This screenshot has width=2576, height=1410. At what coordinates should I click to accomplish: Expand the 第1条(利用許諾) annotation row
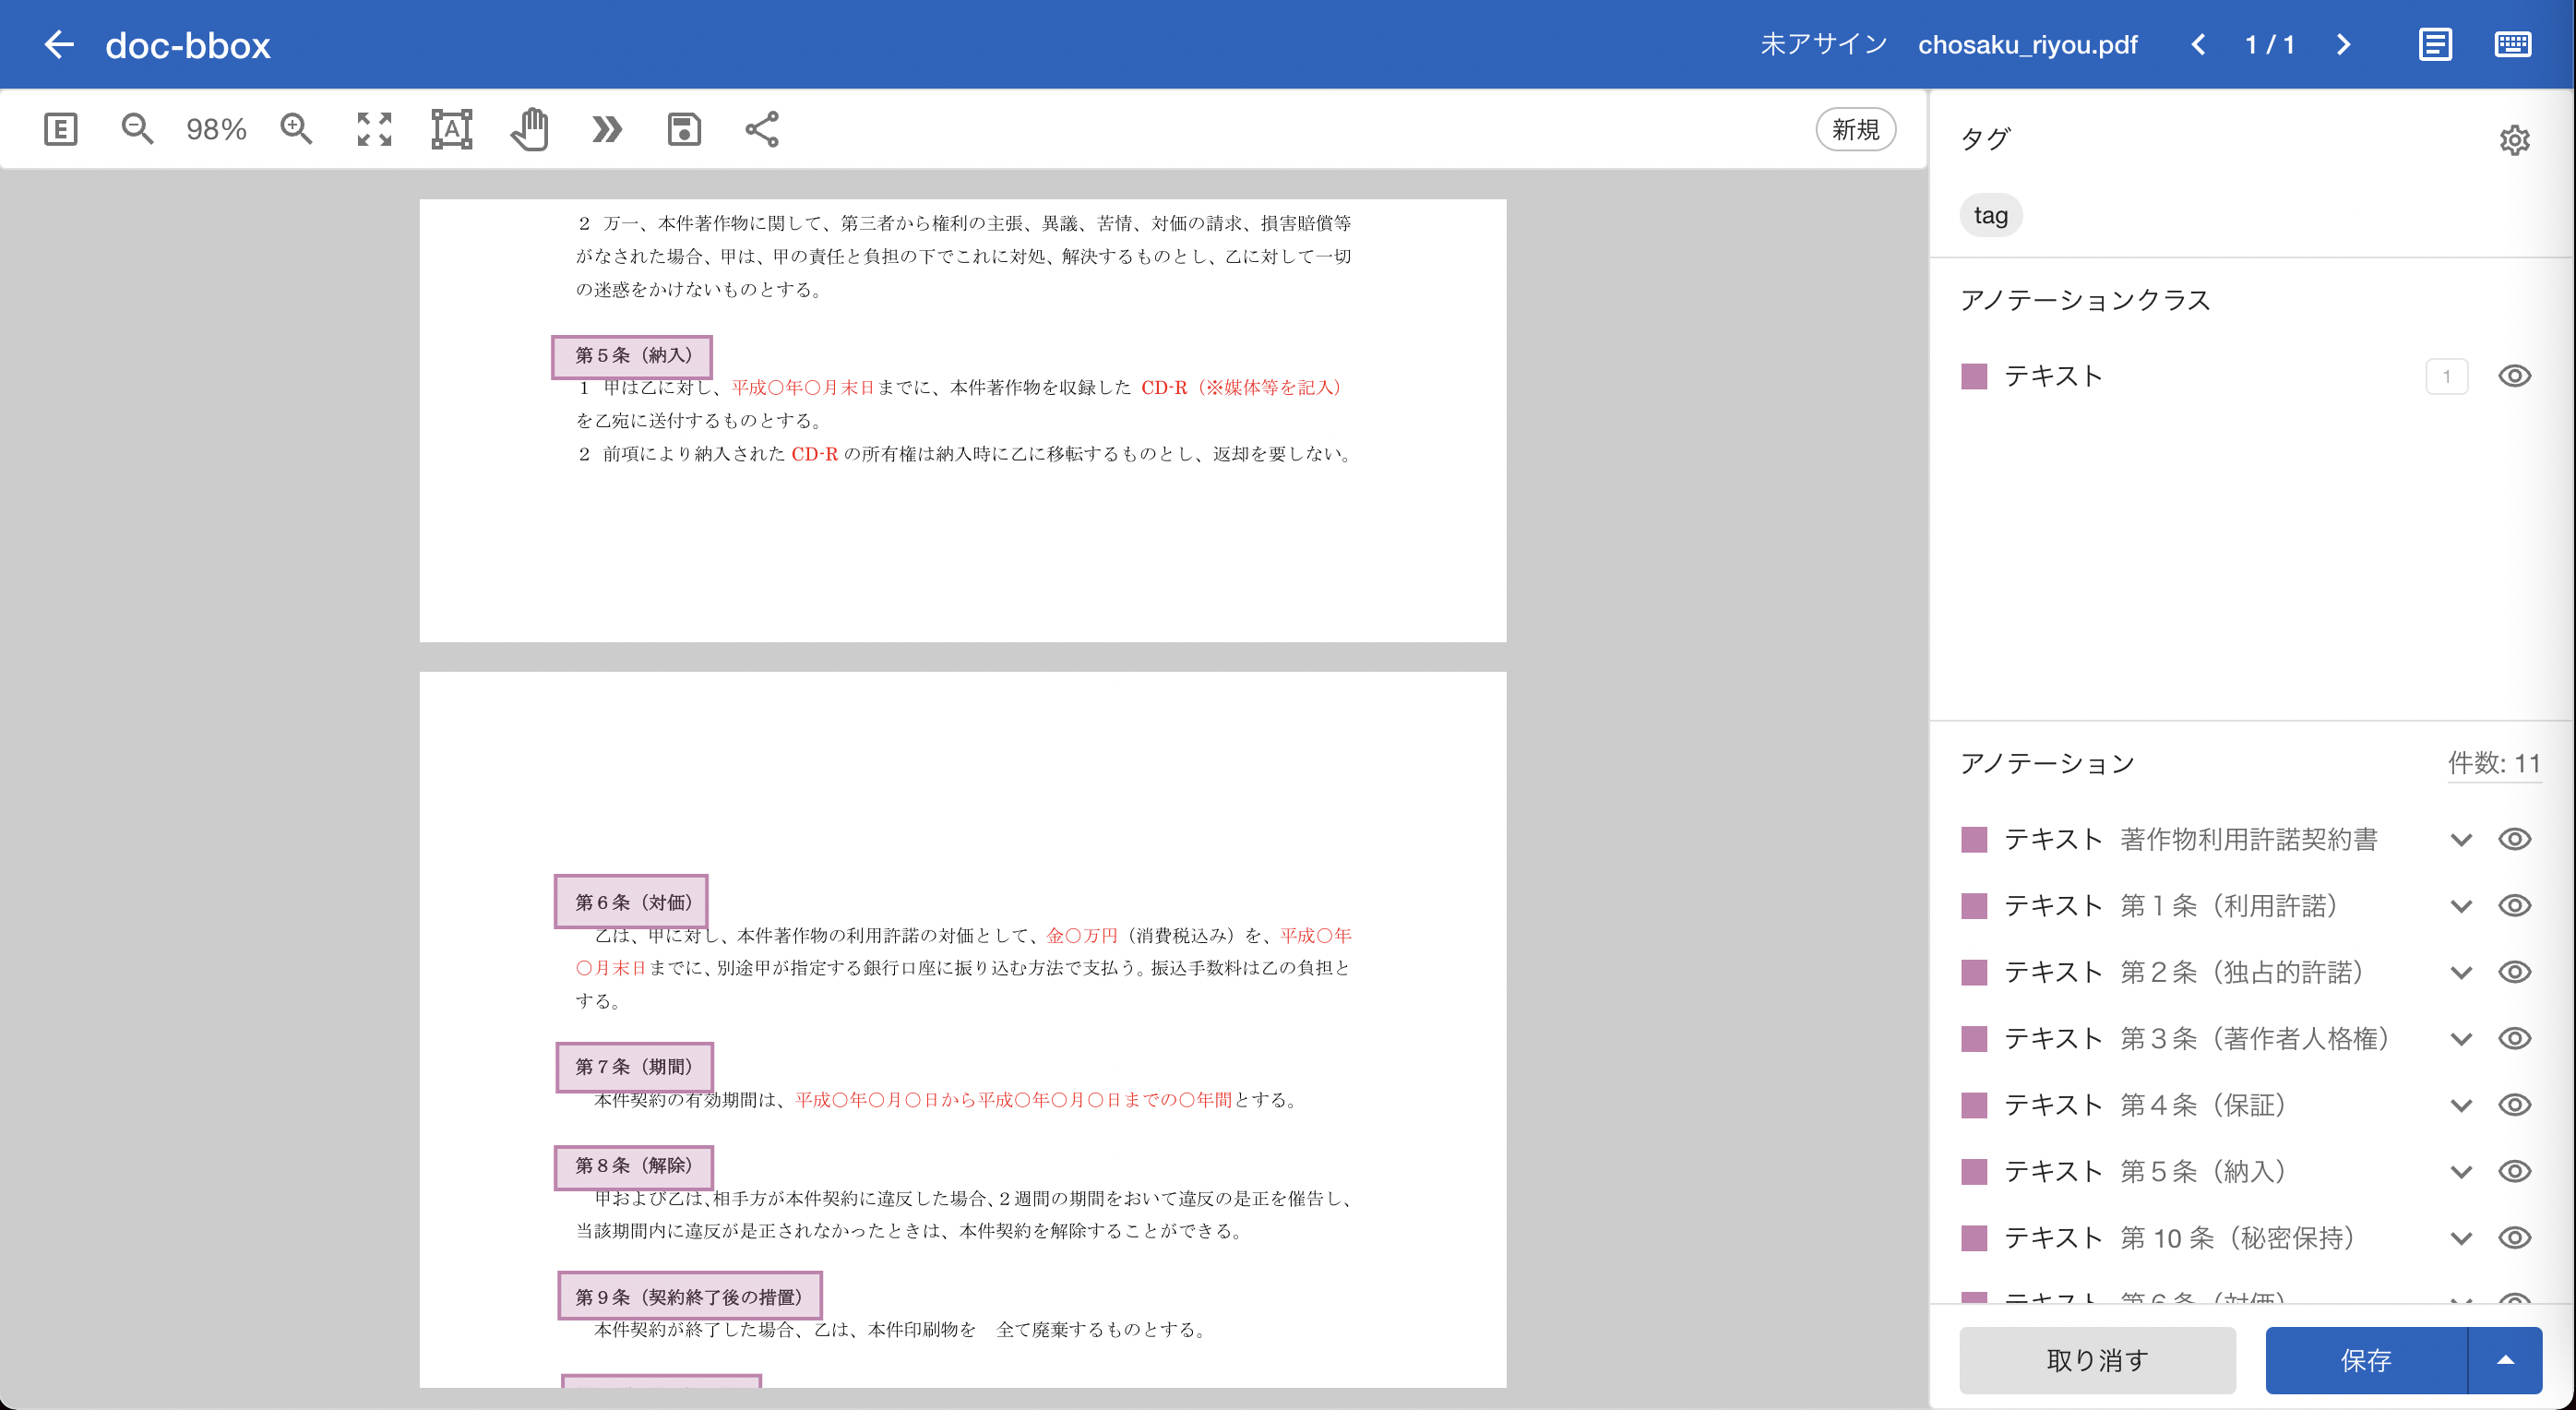(2461, 907)
